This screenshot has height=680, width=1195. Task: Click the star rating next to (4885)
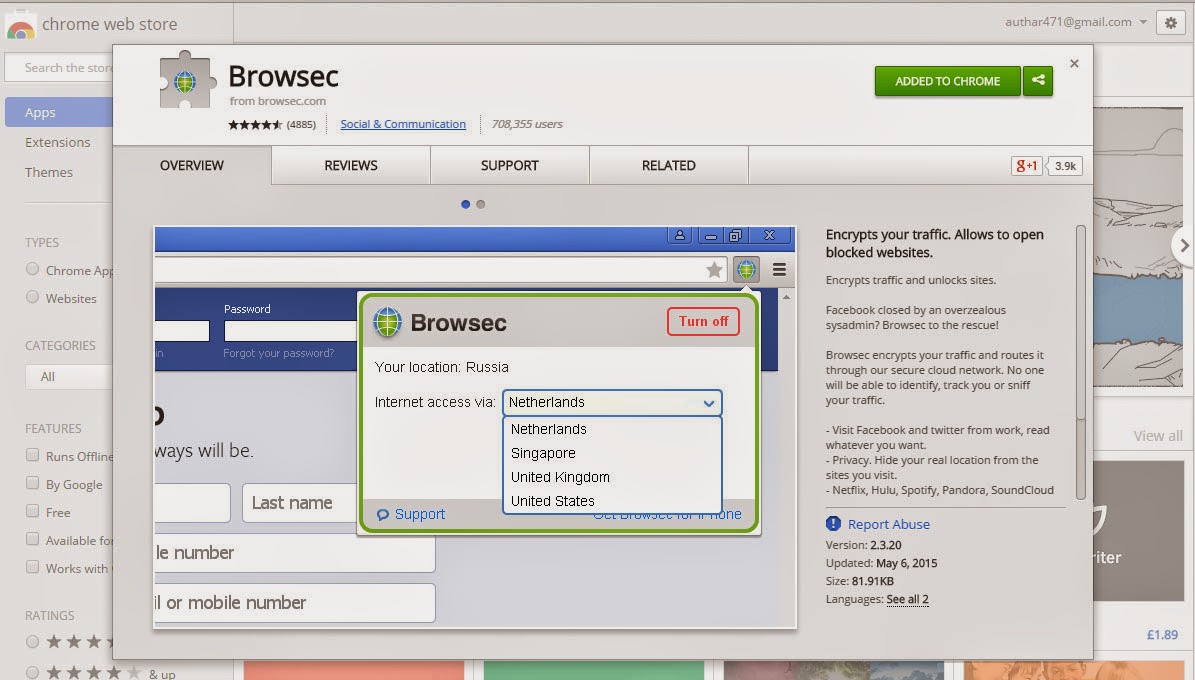tap(255, 124)
